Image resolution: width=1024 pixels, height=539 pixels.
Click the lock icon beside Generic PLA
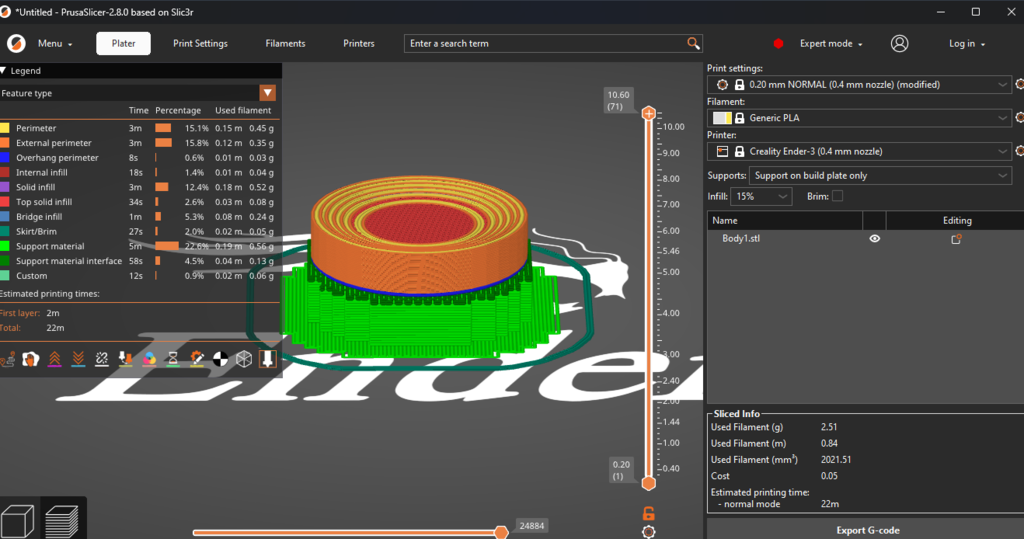coord(739,118)
